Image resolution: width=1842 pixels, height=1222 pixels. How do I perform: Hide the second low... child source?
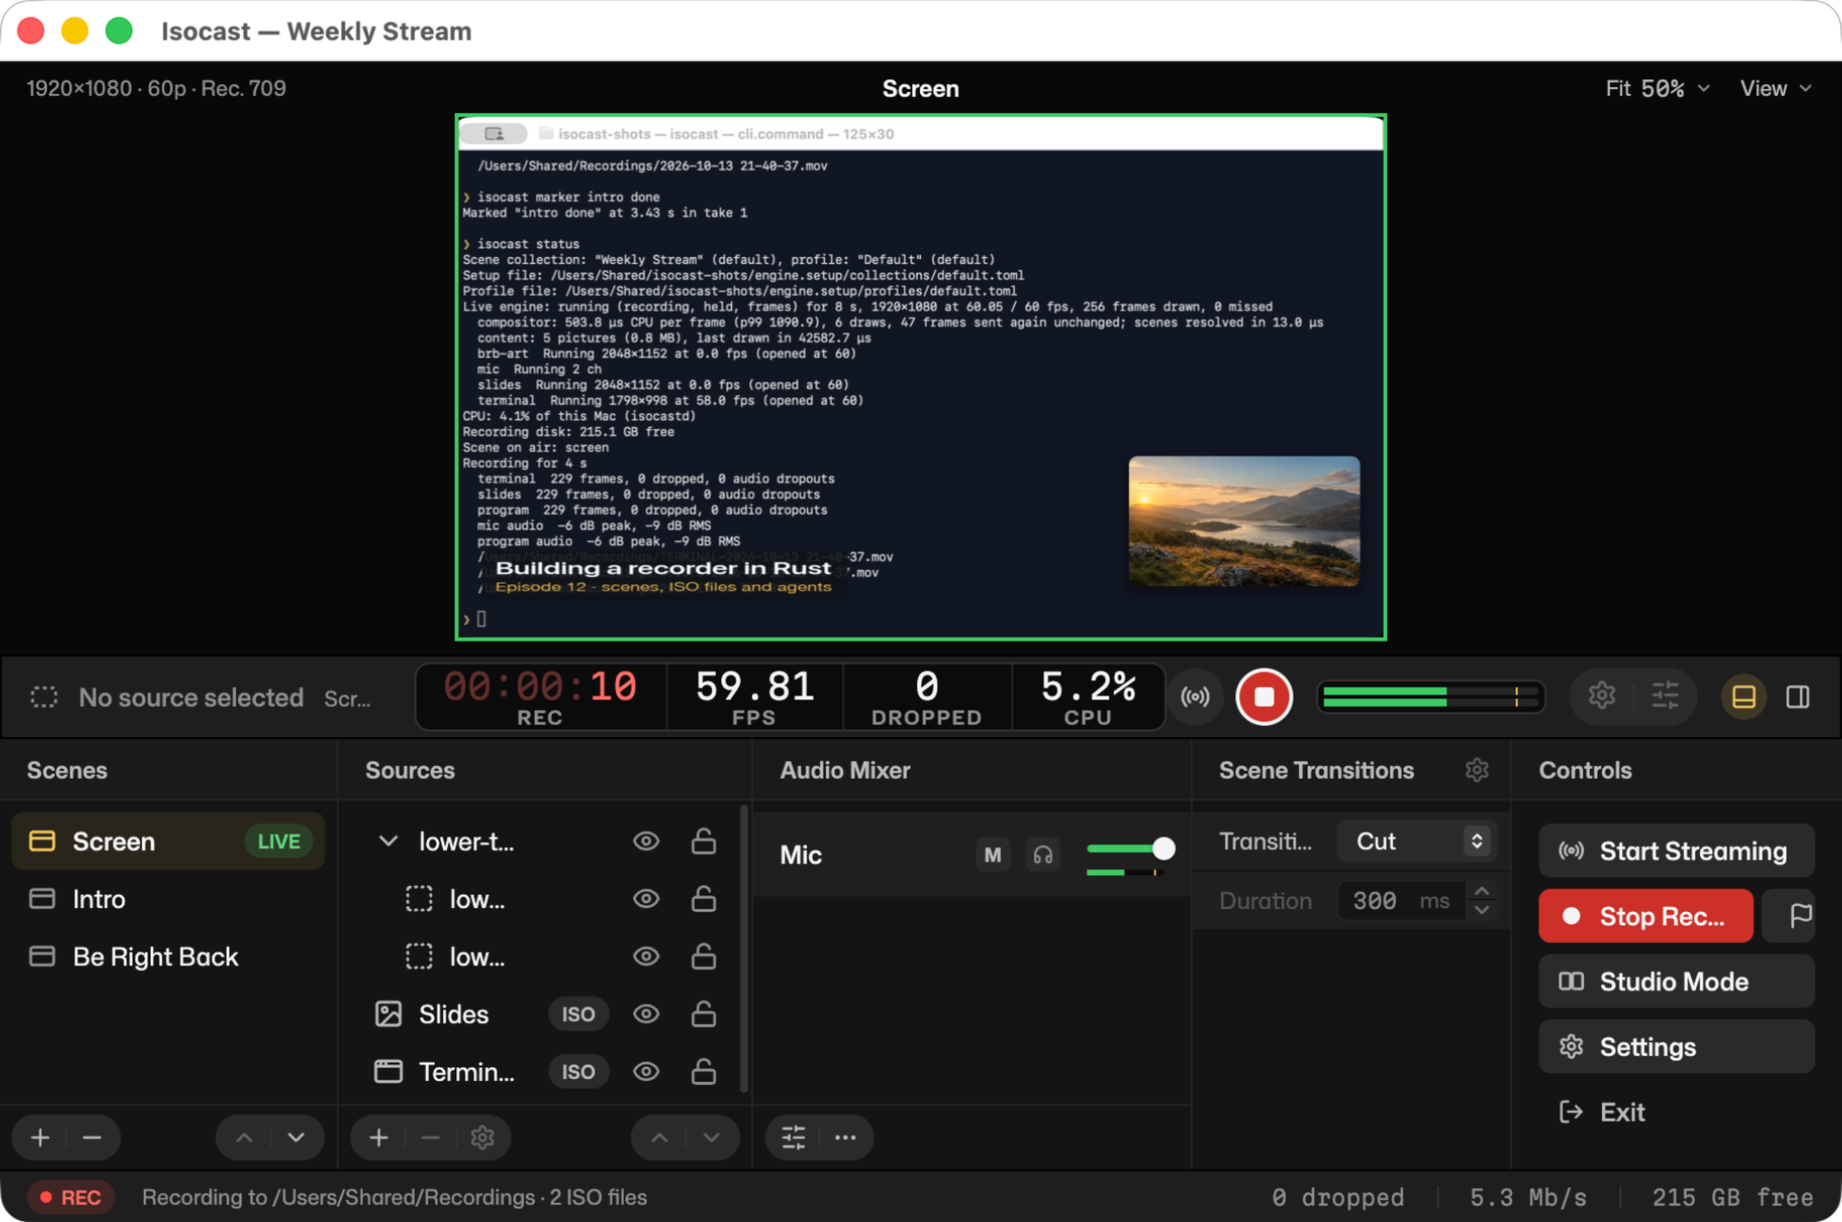coord(646,957)
